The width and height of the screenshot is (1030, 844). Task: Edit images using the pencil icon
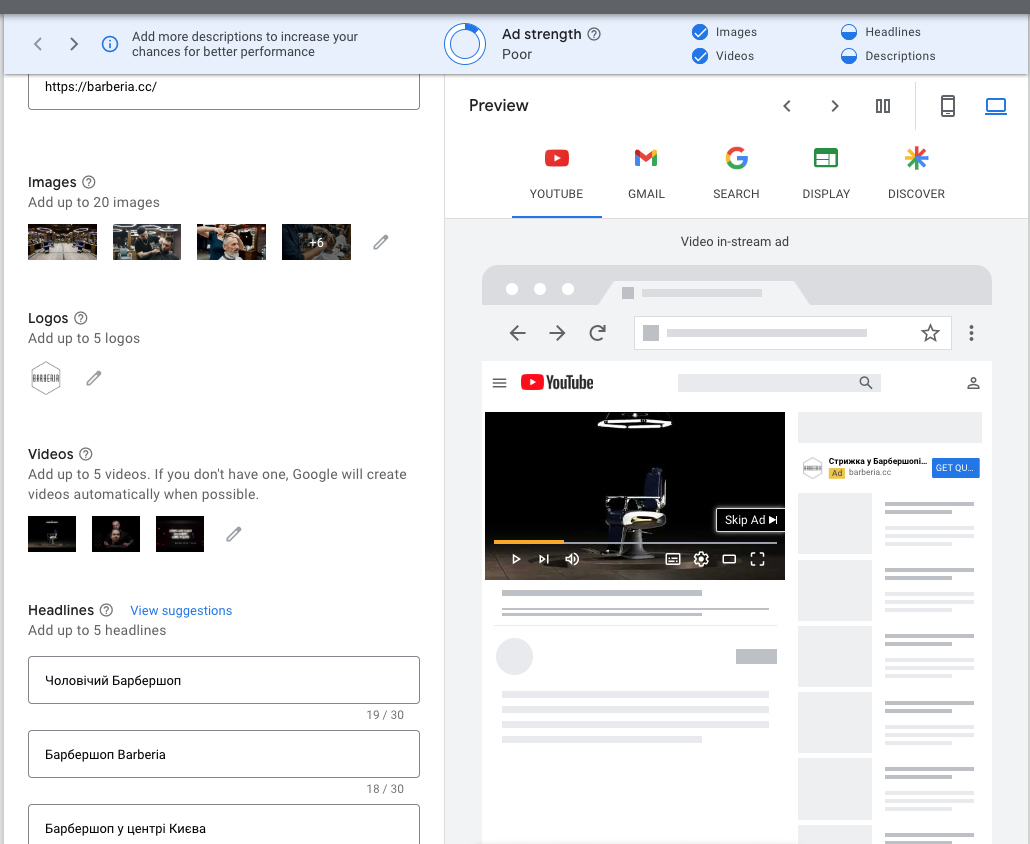click(380, 242)
